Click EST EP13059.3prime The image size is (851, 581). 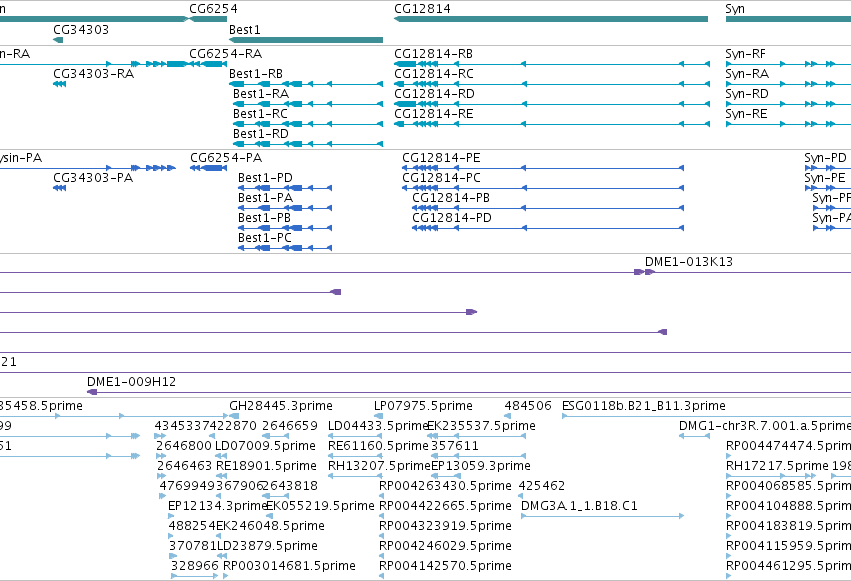click(x=481, y=466)
